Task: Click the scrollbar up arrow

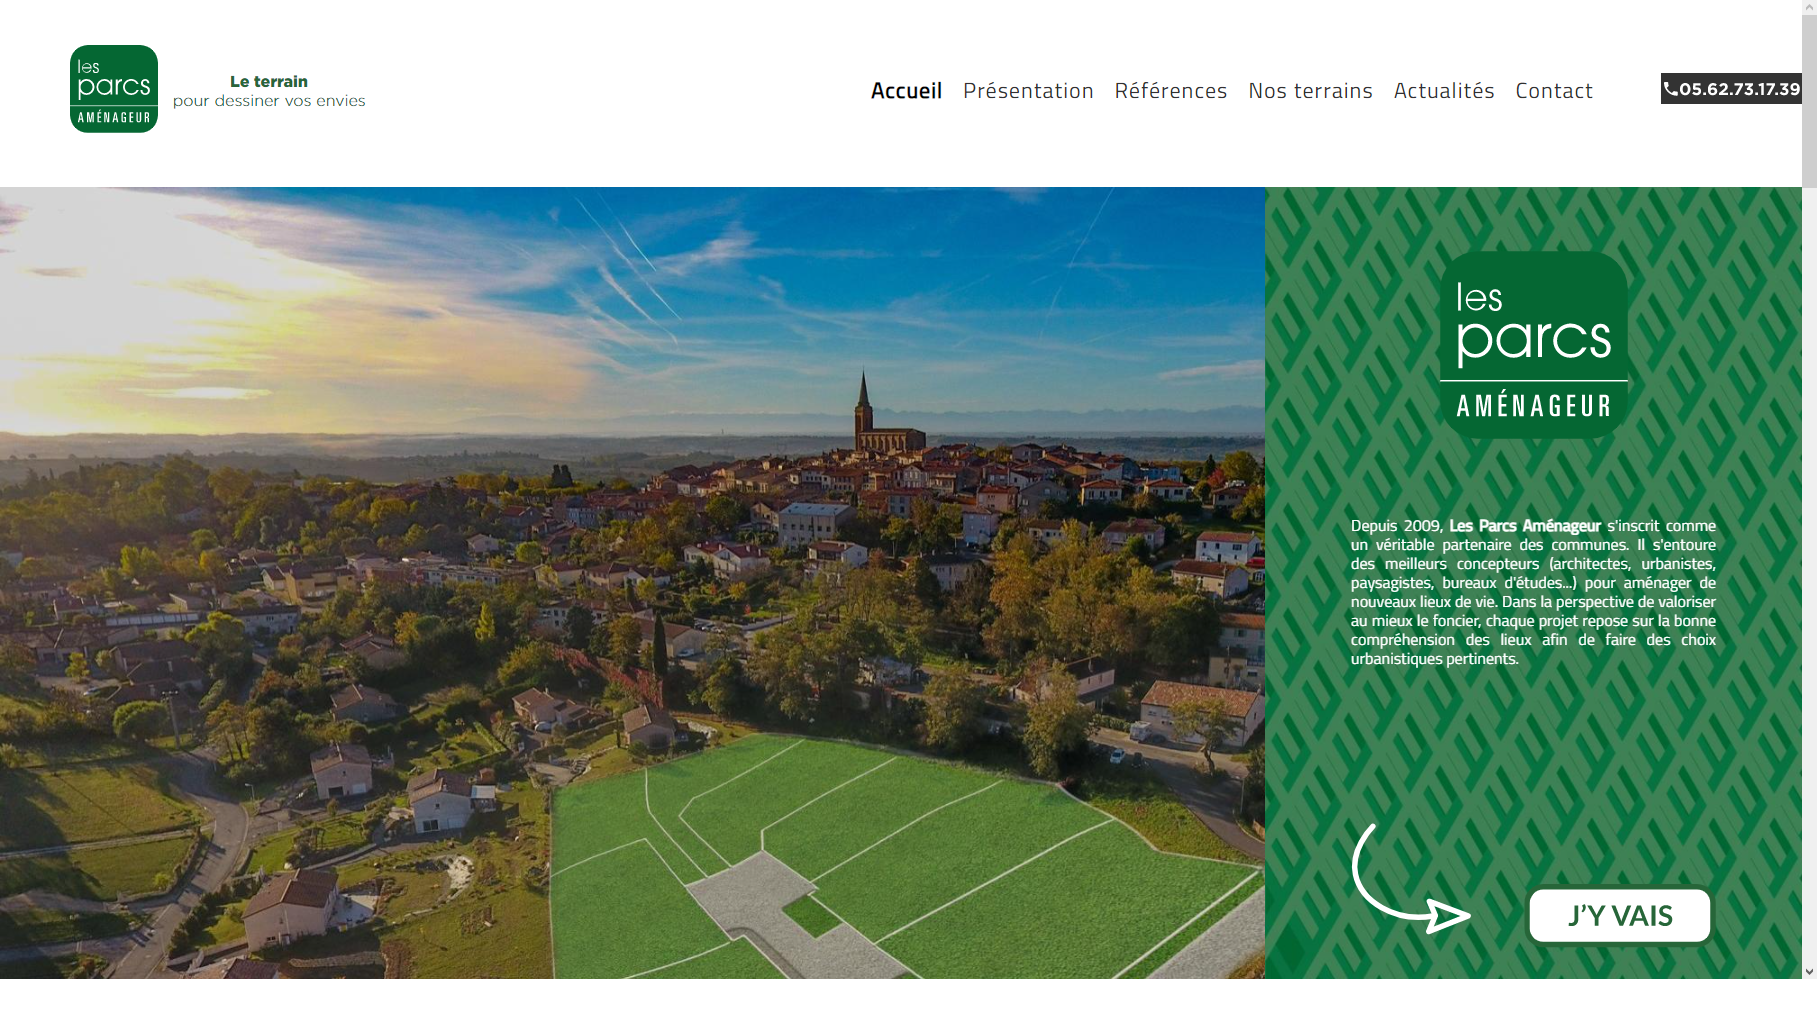Action: (x=1808, y=7)
